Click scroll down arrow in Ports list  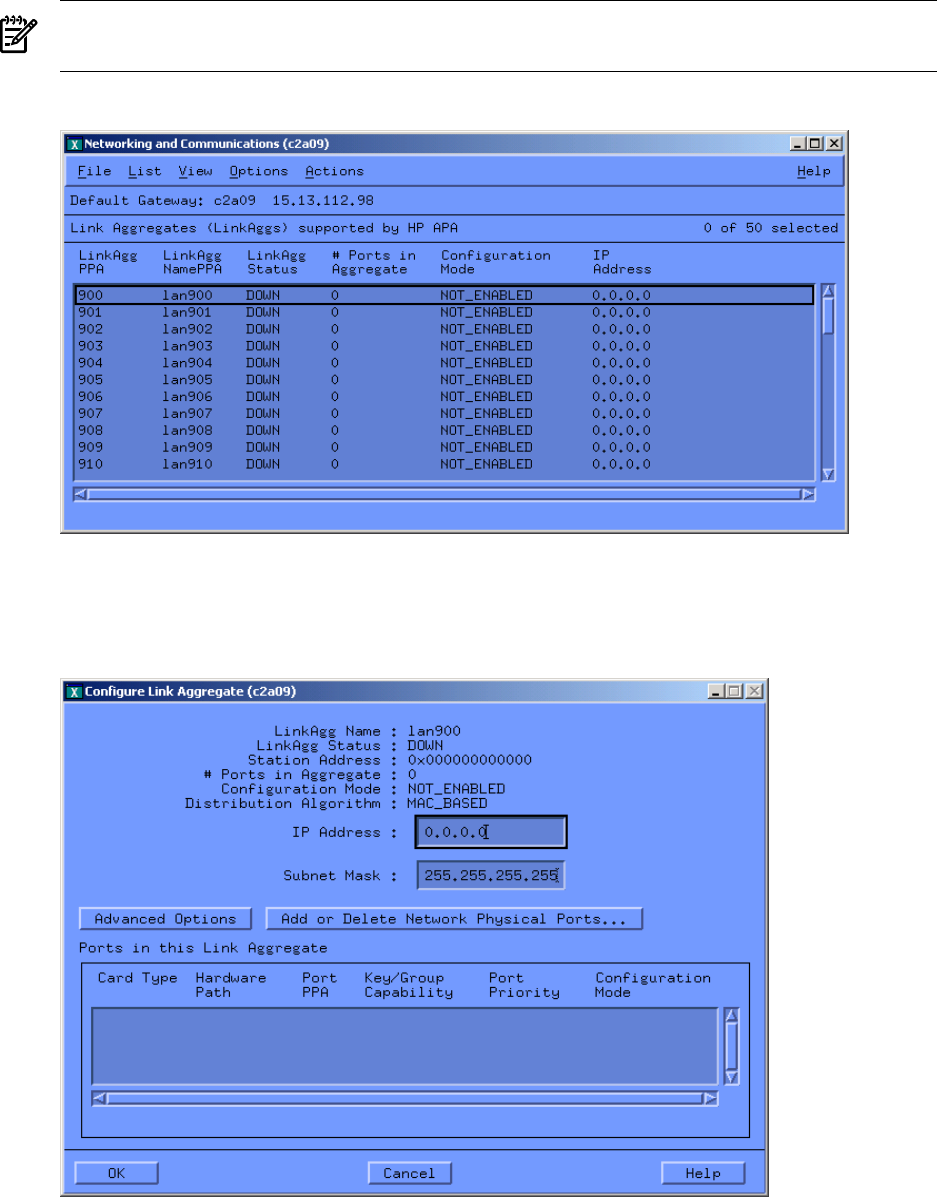(732, 1078)
